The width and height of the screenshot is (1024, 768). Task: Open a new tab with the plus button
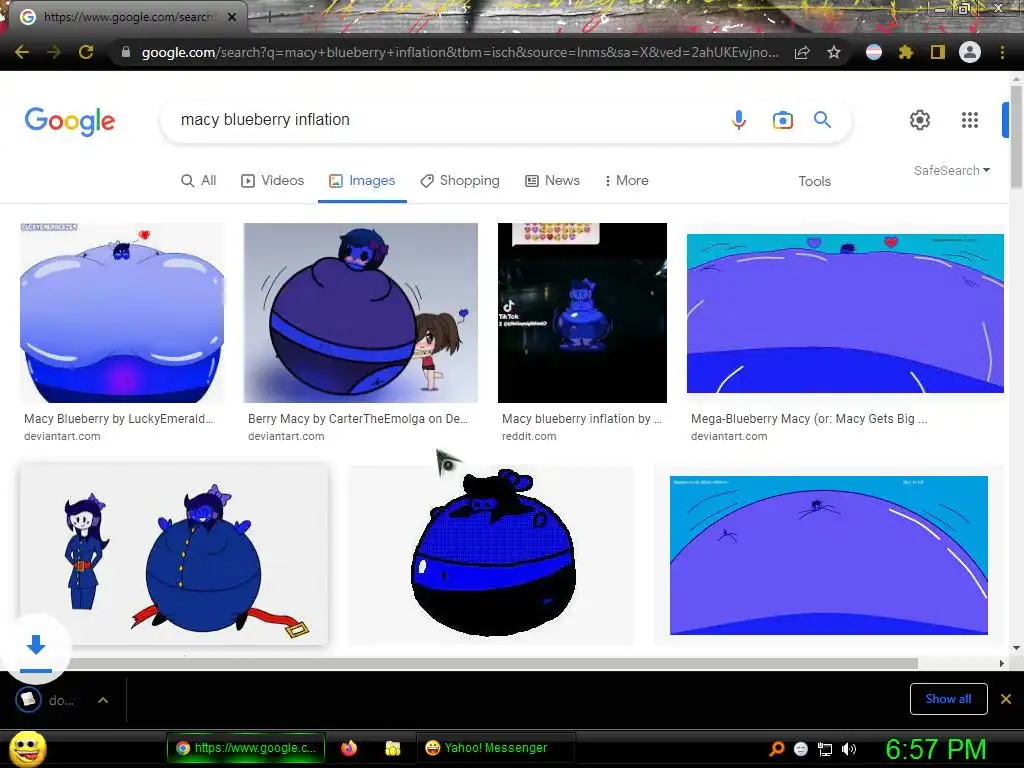pyautogui.click(x=269, y=17)
